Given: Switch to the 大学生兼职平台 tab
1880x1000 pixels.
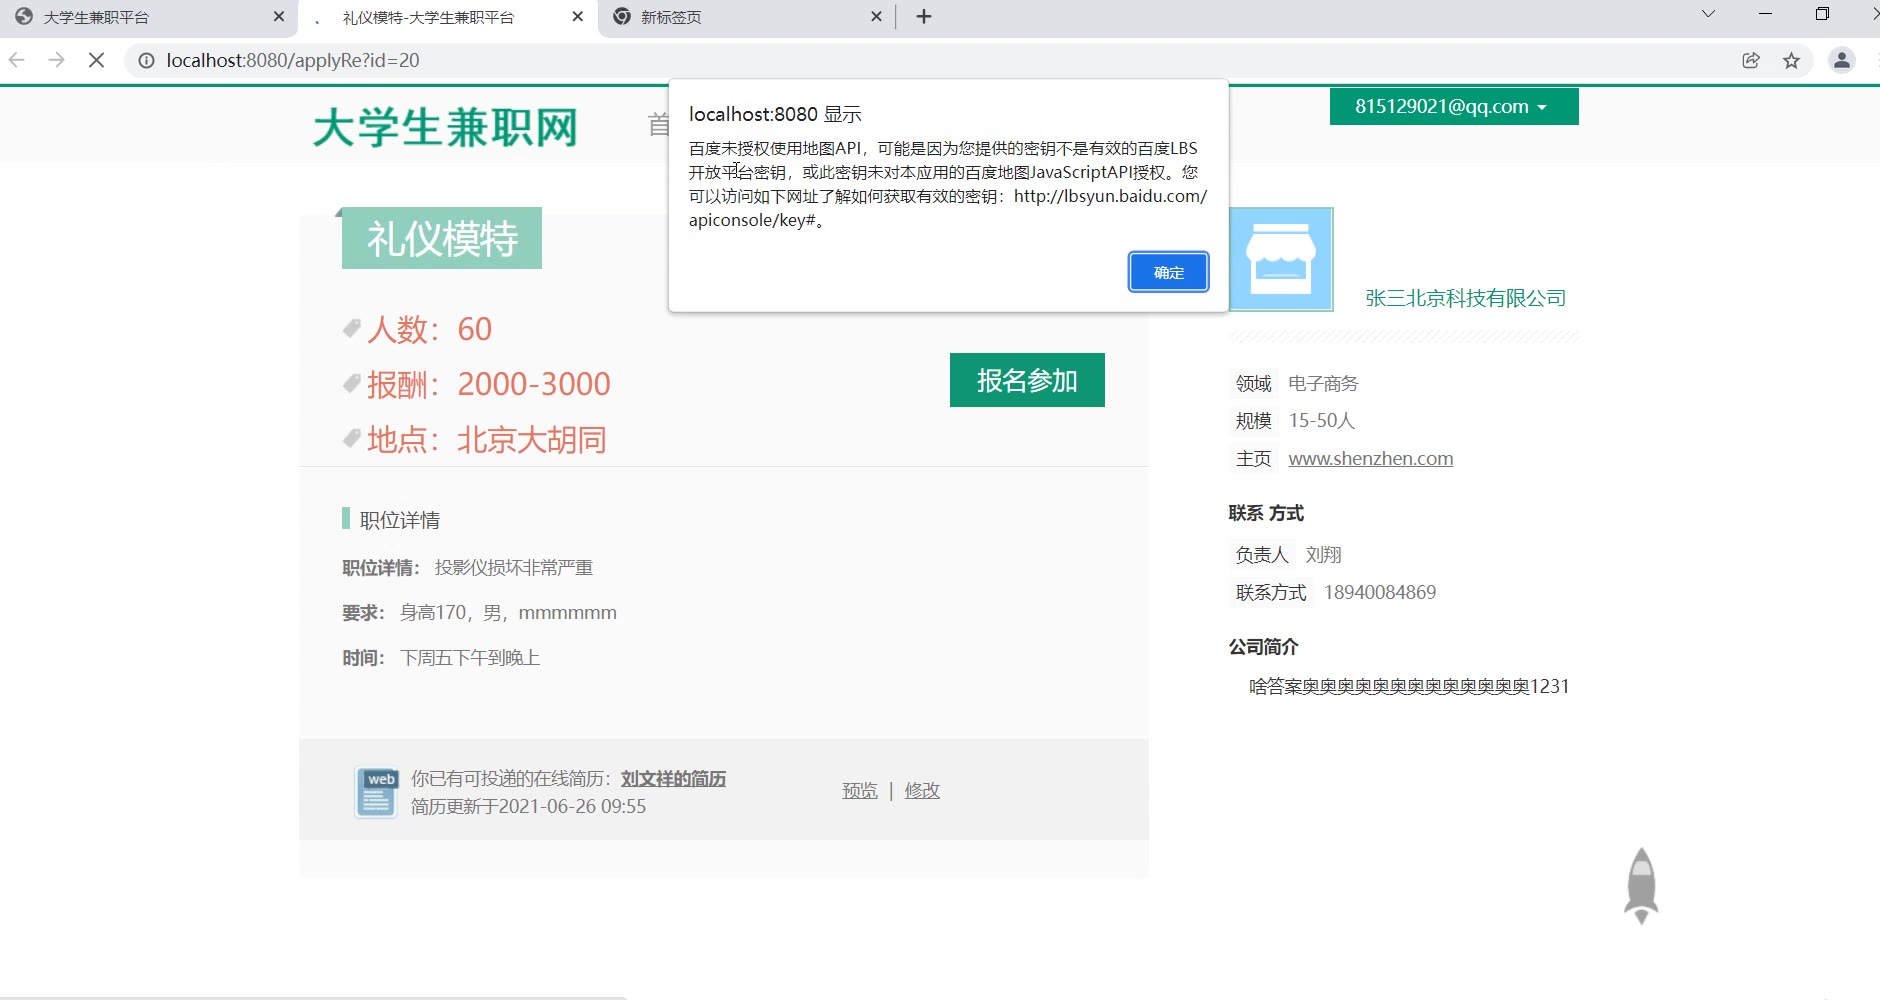Looking at the screenshot, I should [140, 17].
